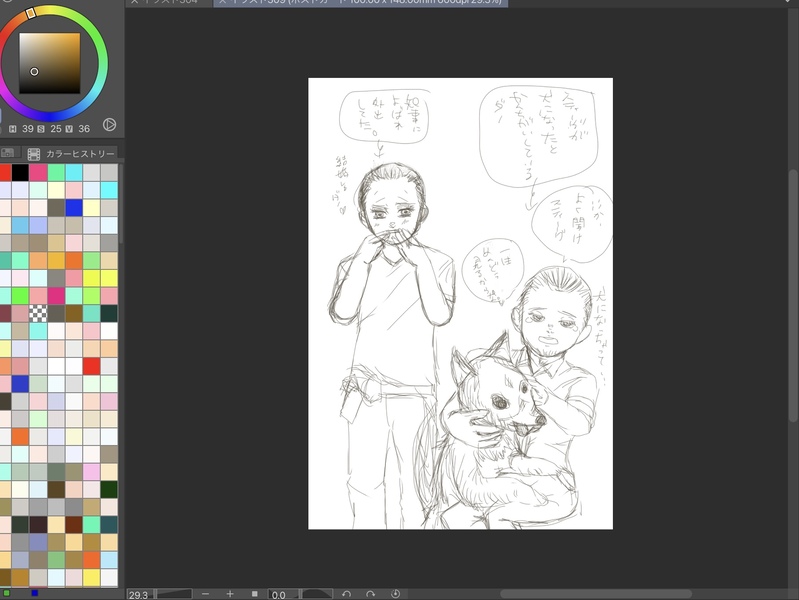Click the zoom slider next to 29.3
Image resolution: width=799 pixels, height=600 pixels.
(x=174, y=594)
